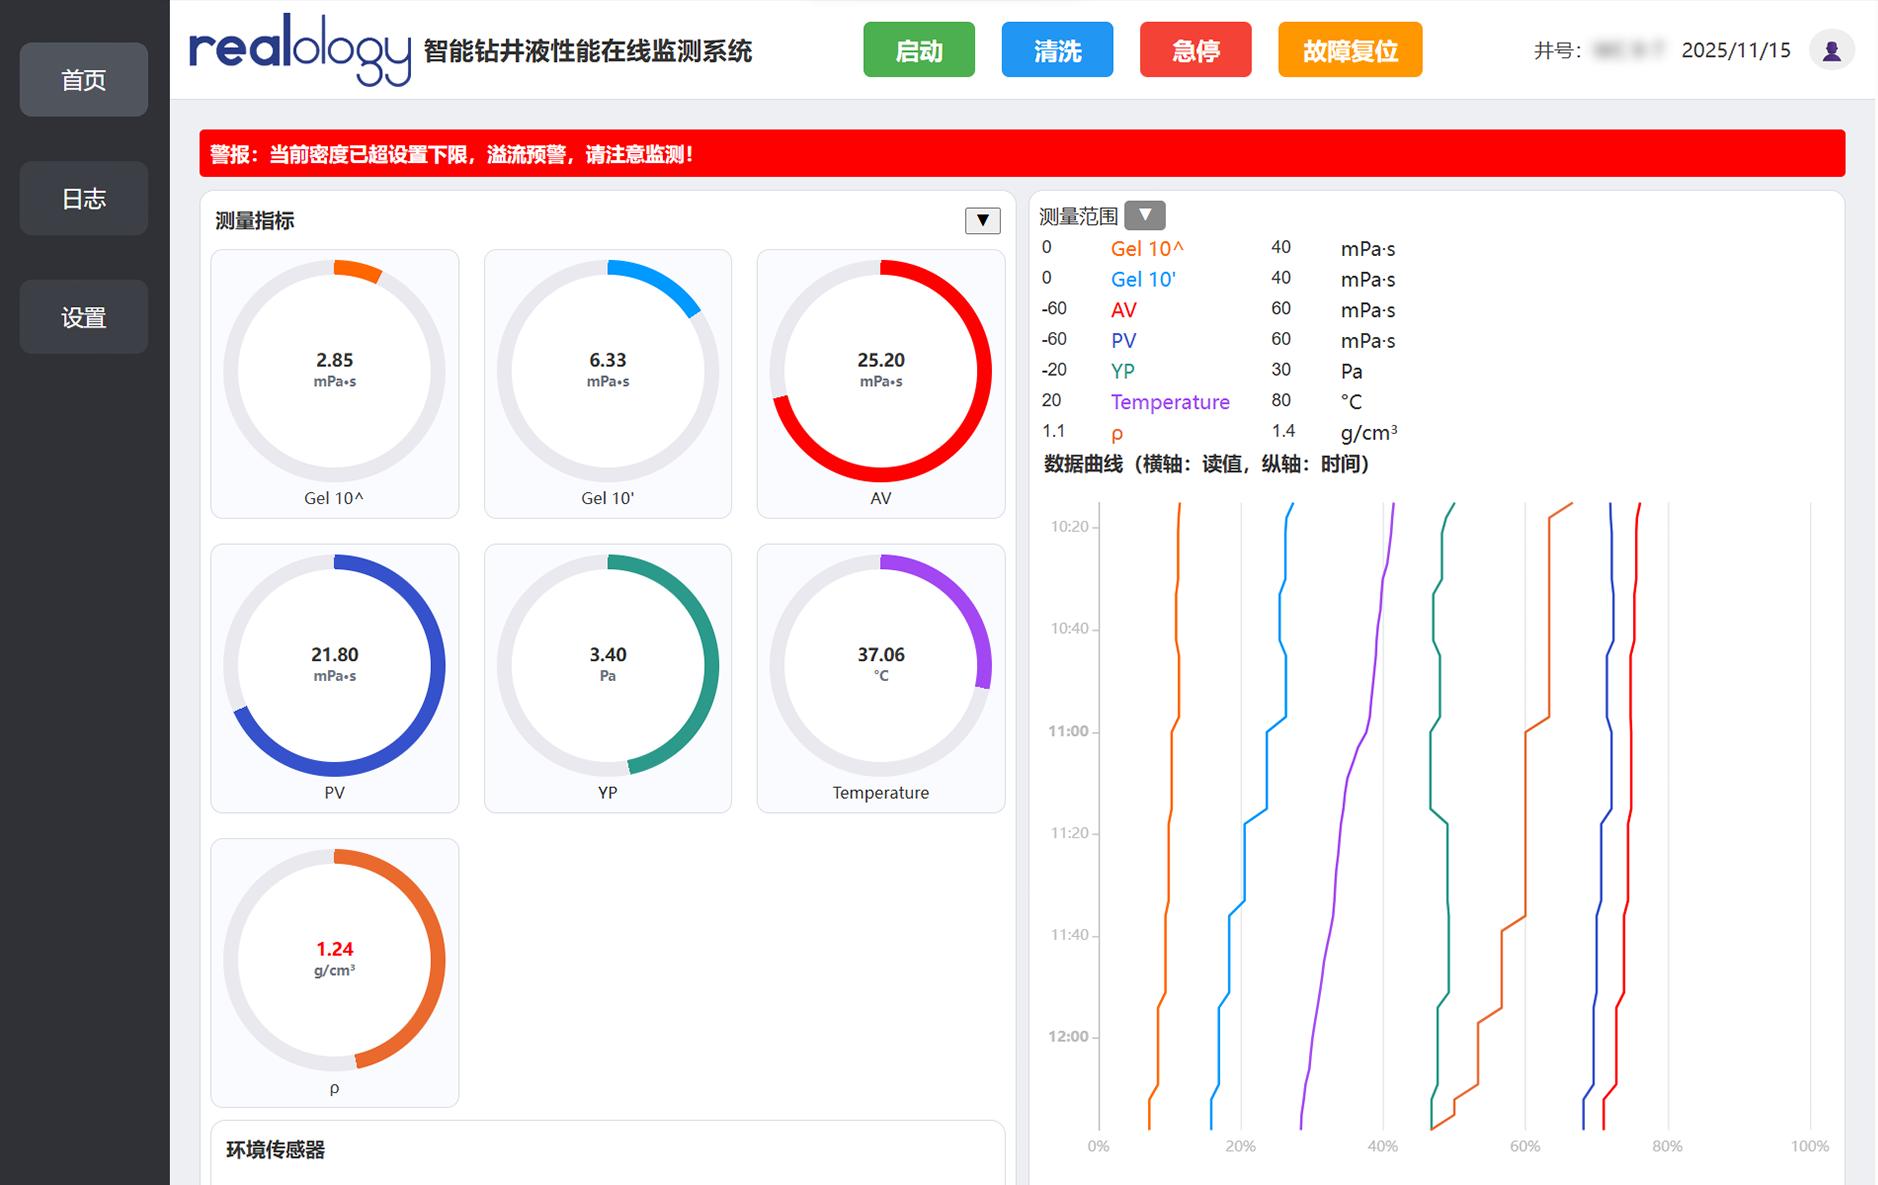Expand the 测量指标 dropdown arrow

click(x=982, y=220)
